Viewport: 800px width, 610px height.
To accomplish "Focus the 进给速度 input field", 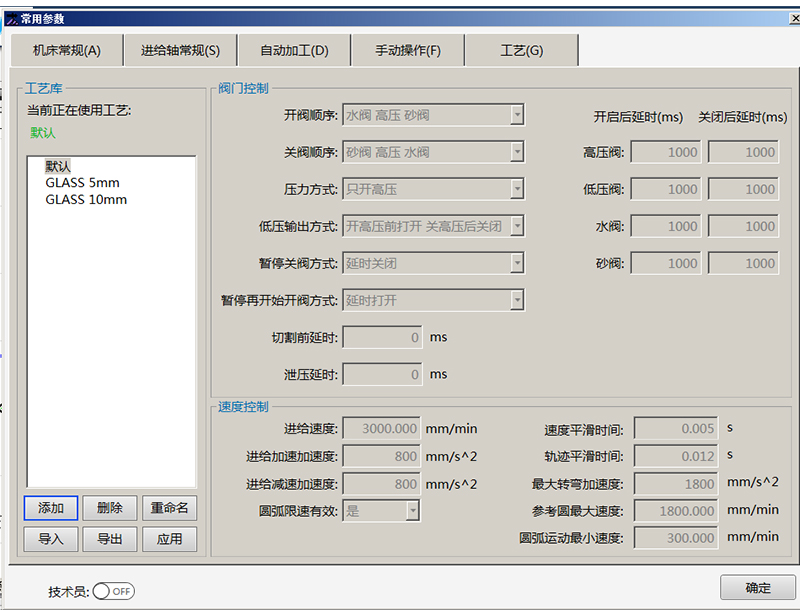I will 382,428.
